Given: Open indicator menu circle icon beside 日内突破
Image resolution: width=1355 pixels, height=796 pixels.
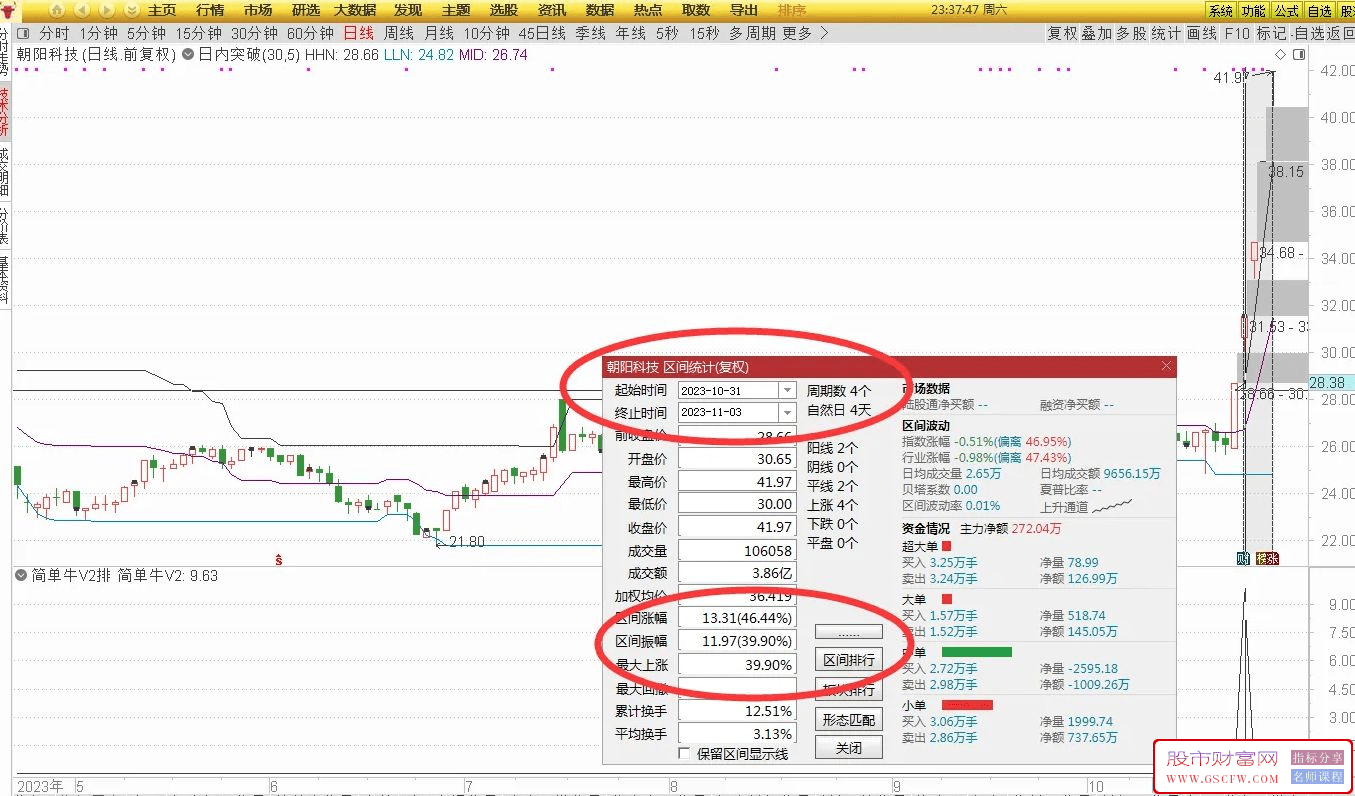Looking at the screenshot, I should click(x=187, y=55).
